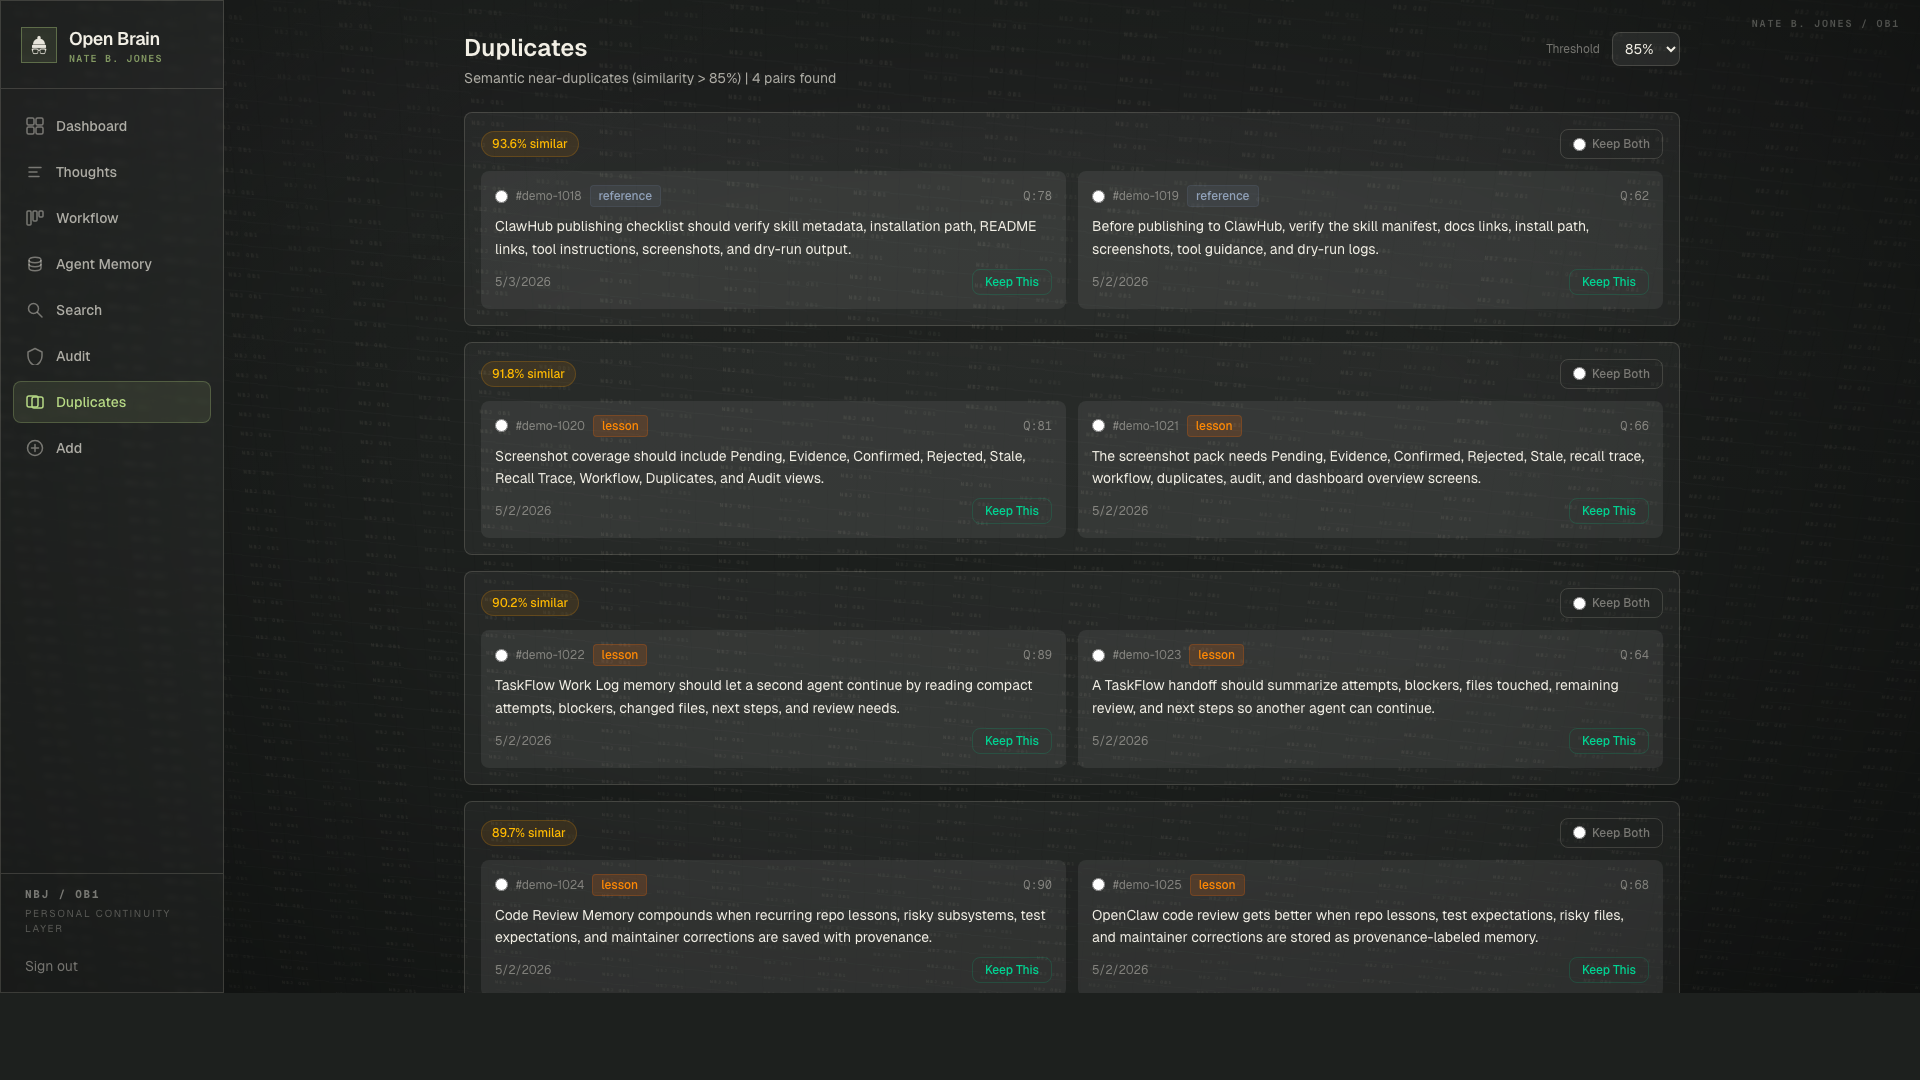1920x1080 pixels.
Task: Navigate to Agent Memory
Action: coord(112,264)
